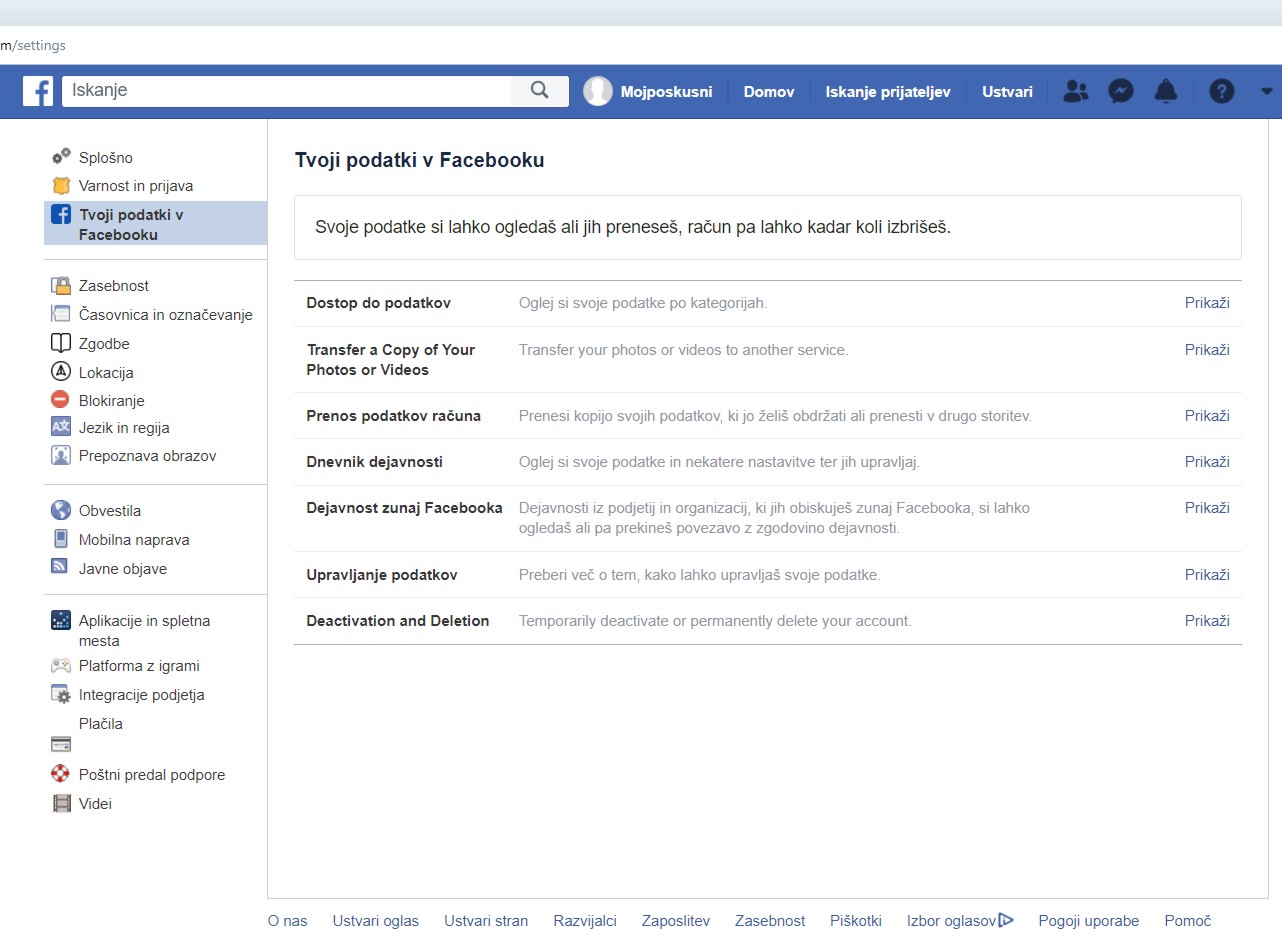Viewport: 1282px width, 937px height.
Task: Click the Facebook logo in header
Action: point(38,91)
